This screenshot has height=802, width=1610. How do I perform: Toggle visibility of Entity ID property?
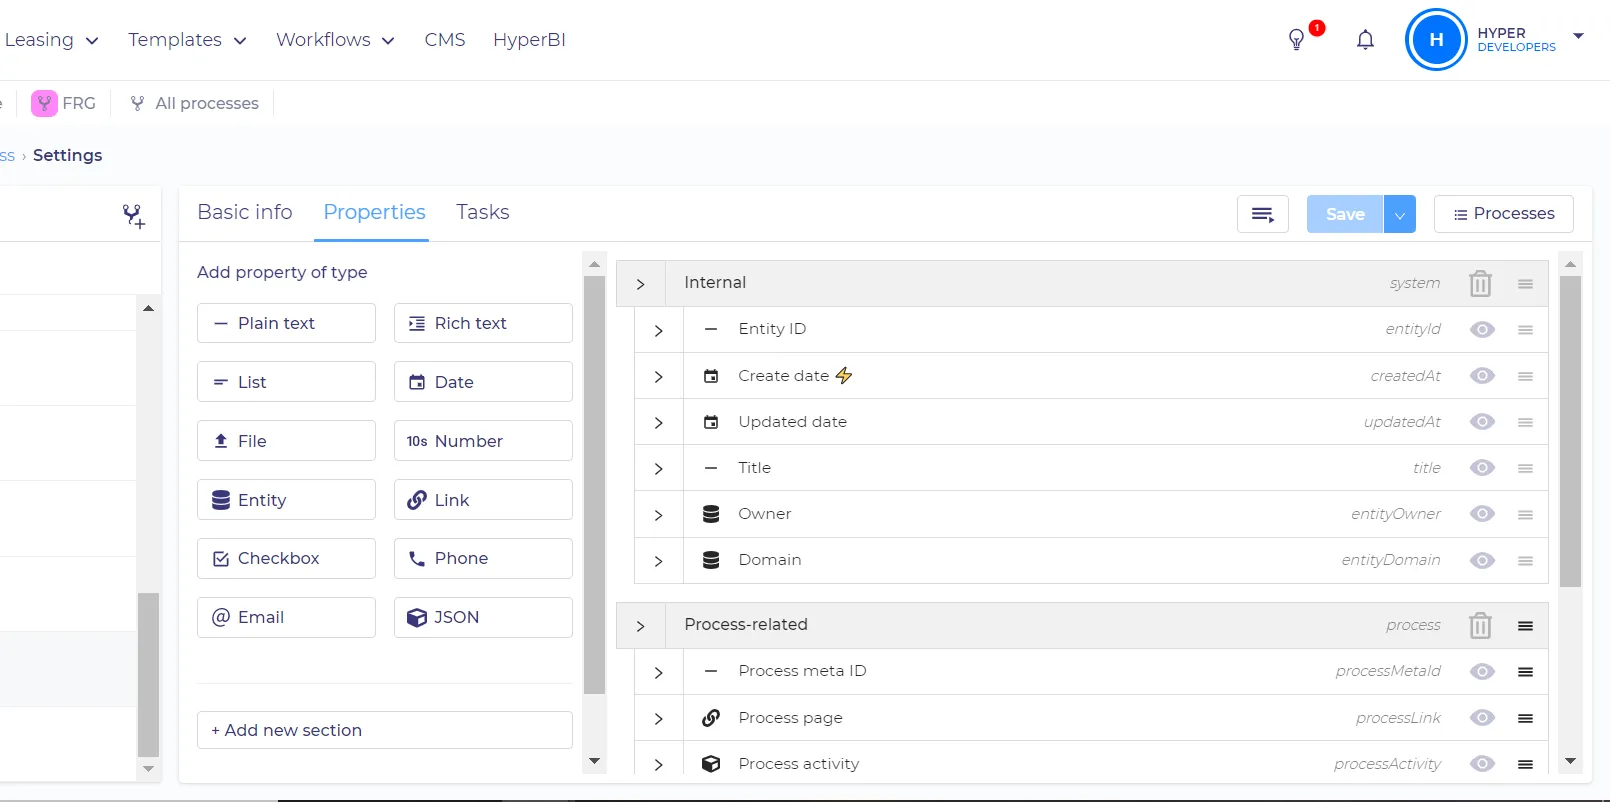point(1482,329)
